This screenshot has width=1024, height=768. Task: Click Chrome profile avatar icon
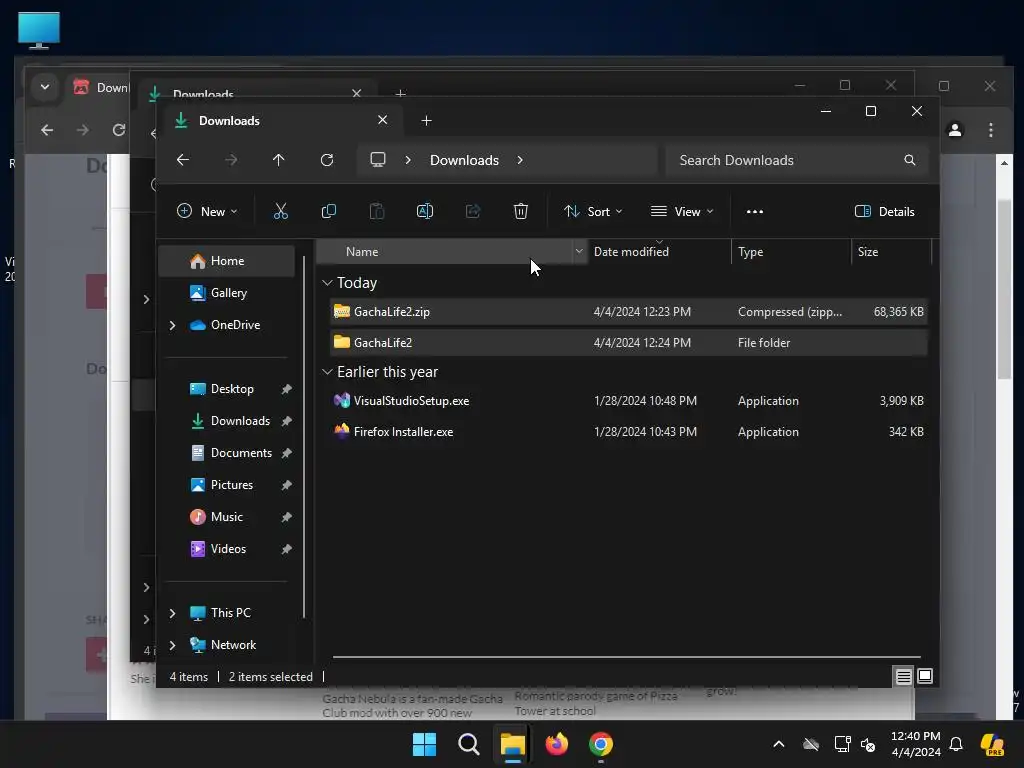click(x=955, y=130)
